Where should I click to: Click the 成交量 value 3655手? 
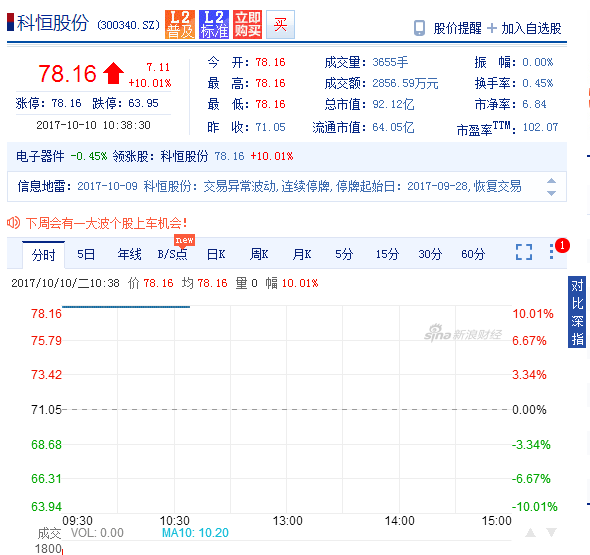pos(390,62)
